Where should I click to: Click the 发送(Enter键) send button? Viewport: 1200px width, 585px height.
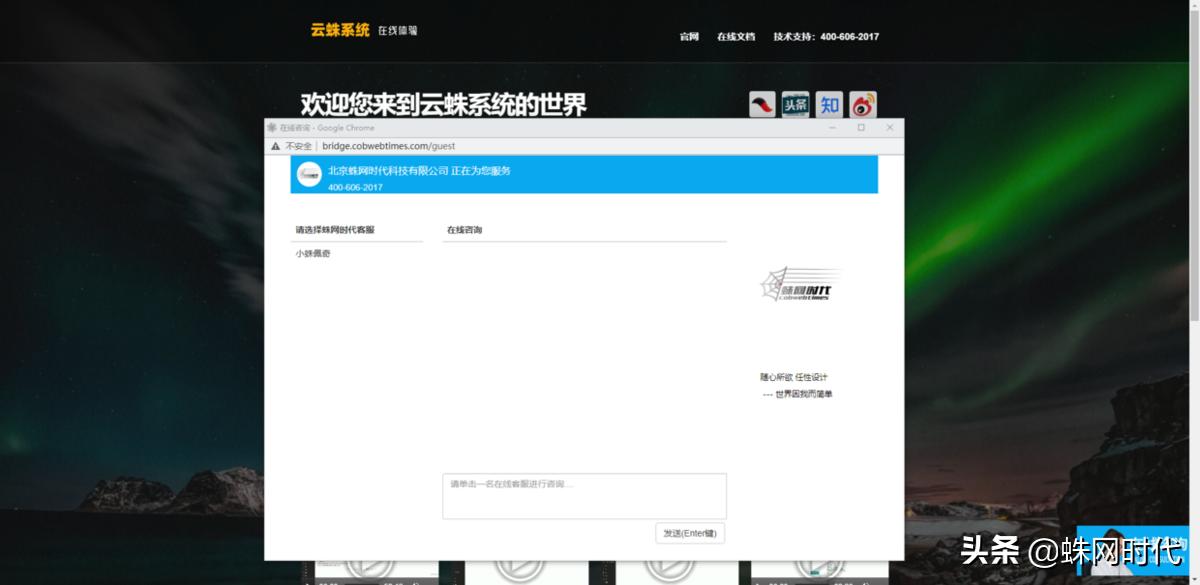(x=690, y=532)
